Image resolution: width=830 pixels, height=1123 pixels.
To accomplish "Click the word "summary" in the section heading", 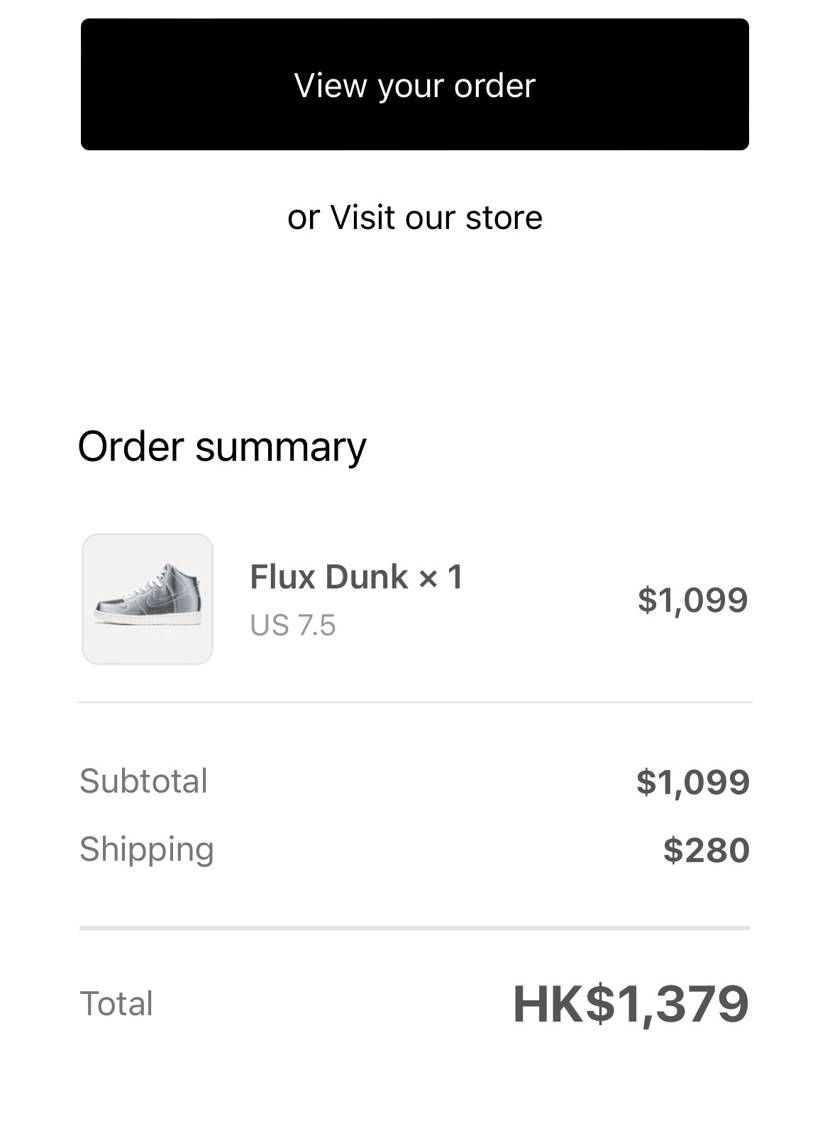I will pyautogui.click(x=281, y=448).
